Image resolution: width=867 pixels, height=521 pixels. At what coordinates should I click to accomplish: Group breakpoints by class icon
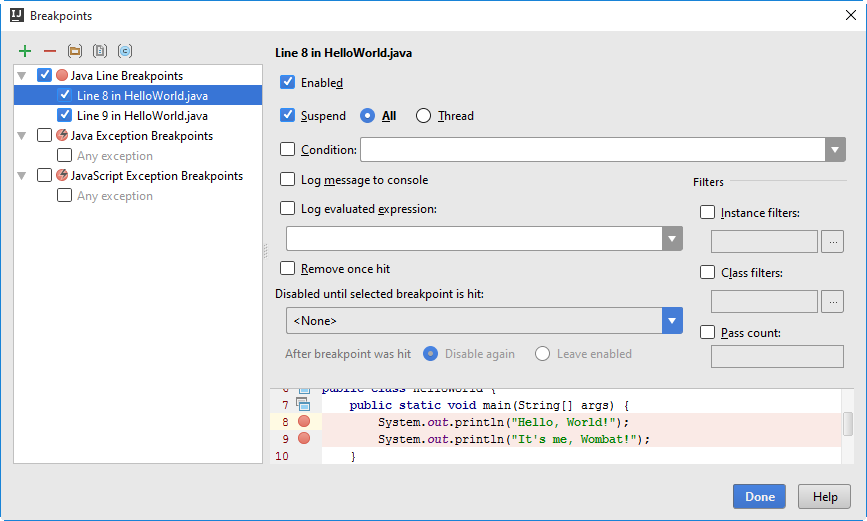point(125,51)
